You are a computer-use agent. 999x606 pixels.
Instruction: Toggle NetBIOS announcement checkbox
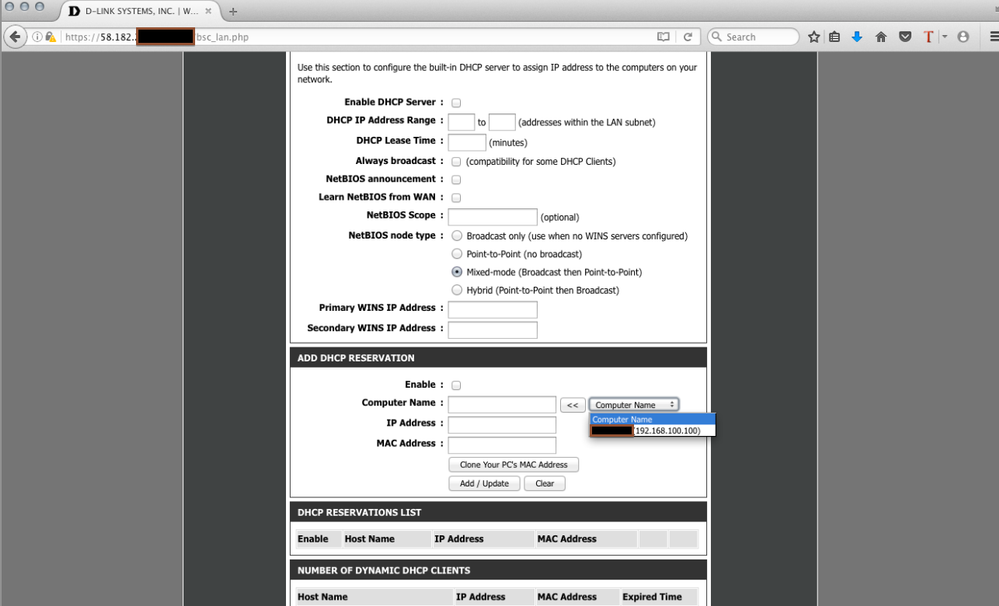[x=456, y=180]
